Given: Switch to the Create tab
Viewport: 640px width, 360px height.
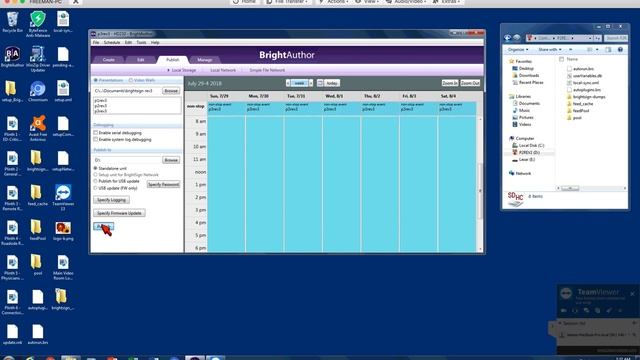Looking at the screenshot, I should (x=109, y=60).
